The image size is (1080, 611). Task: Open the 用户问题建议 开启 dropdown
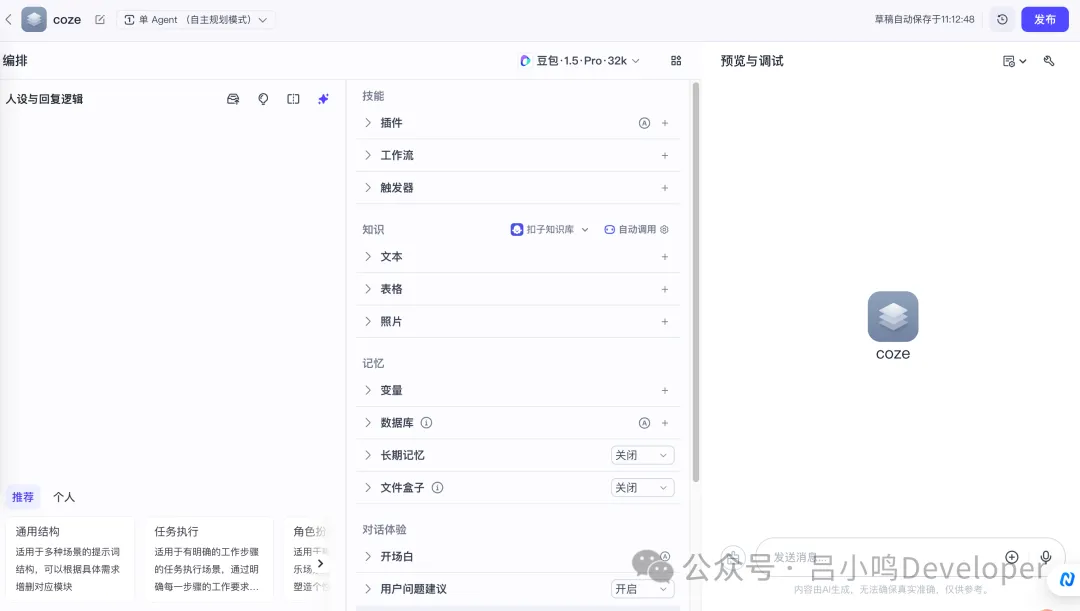point(642,589)
